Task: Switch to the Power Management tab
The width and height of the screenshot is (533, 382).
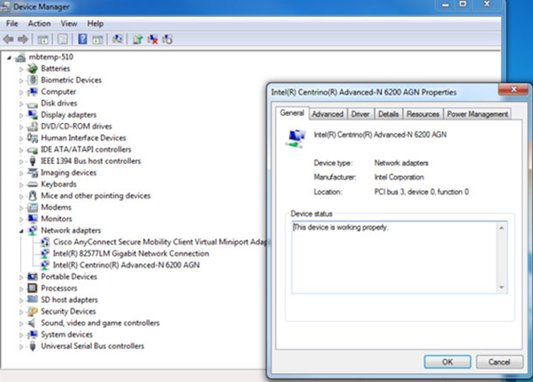Action: [477, 114]
